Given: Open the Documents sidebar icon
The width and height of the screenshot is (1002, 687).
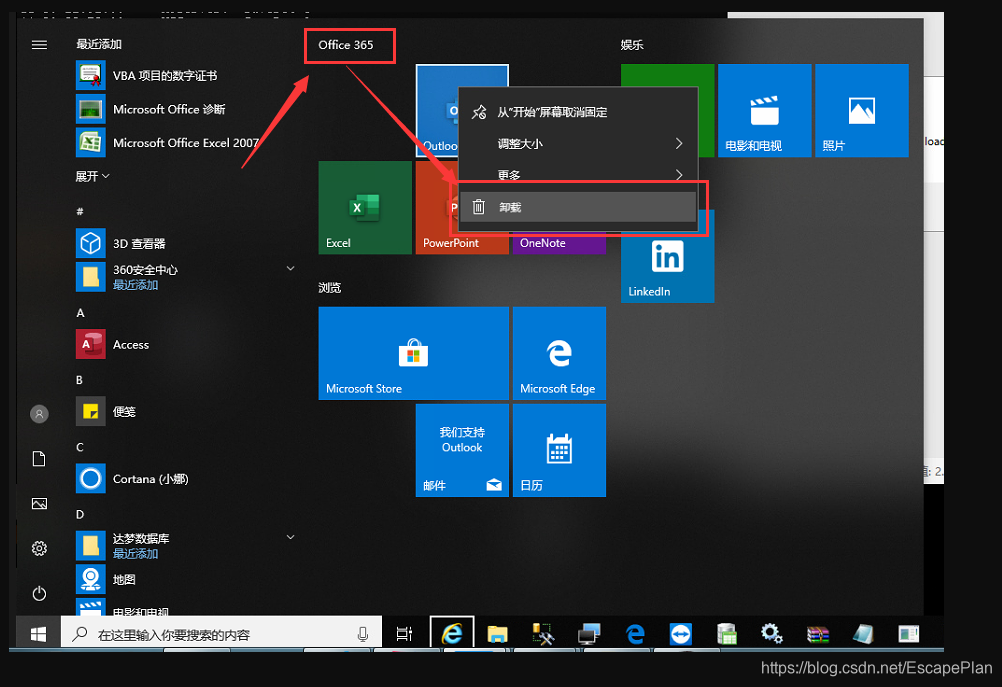Looking at the screenshot, I should (x=39, y=459).
